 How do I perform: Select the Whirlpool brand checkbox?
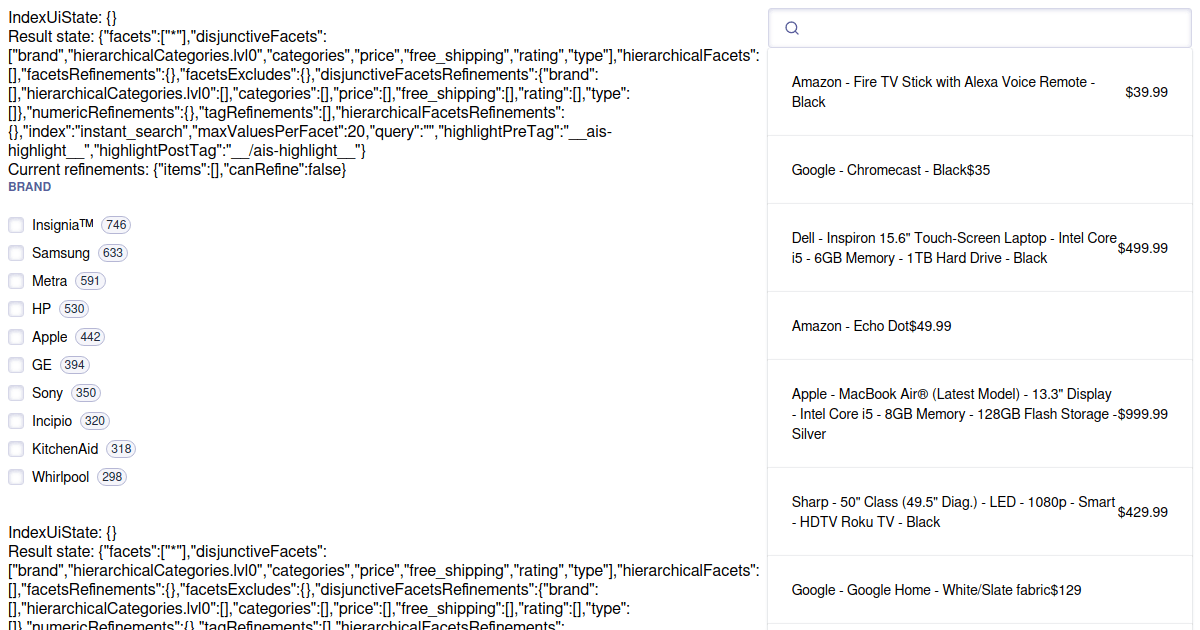click(16, 477)
